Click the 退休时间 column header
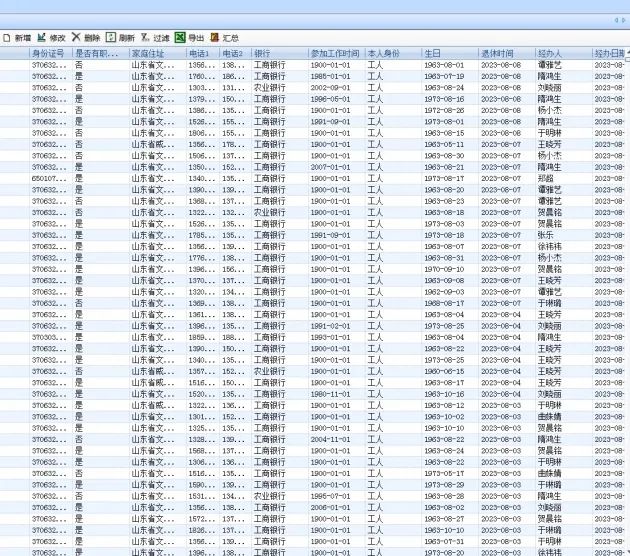The height and width of the screenshot is (556, 630). click(497, 53)
